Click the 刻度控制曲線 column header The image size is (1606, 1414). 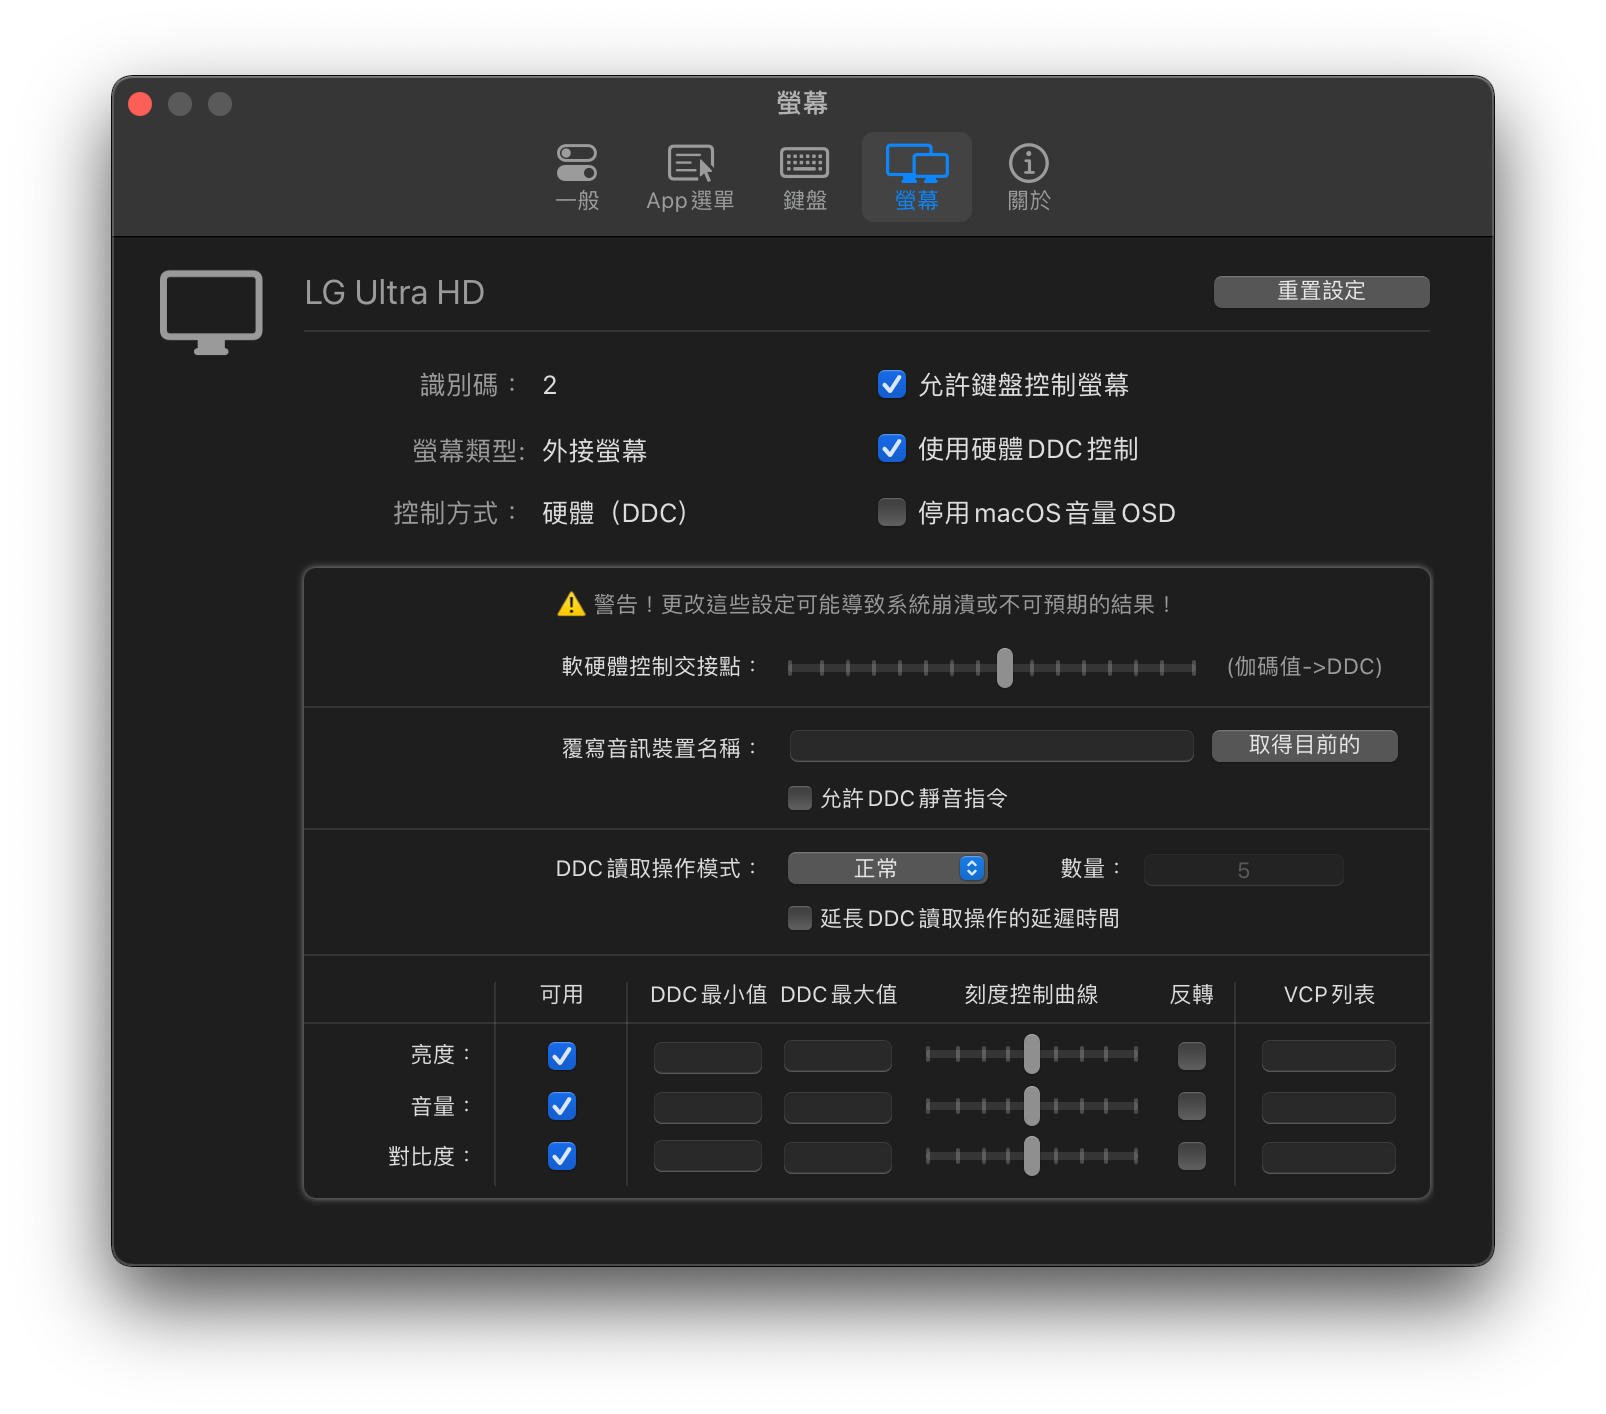coord(1031,994)
